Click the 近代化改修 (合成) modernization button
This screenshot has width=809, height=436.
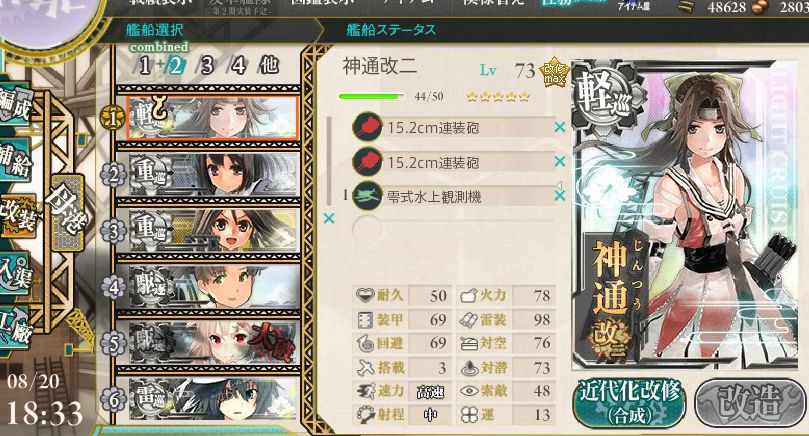(x=629, y=403)
